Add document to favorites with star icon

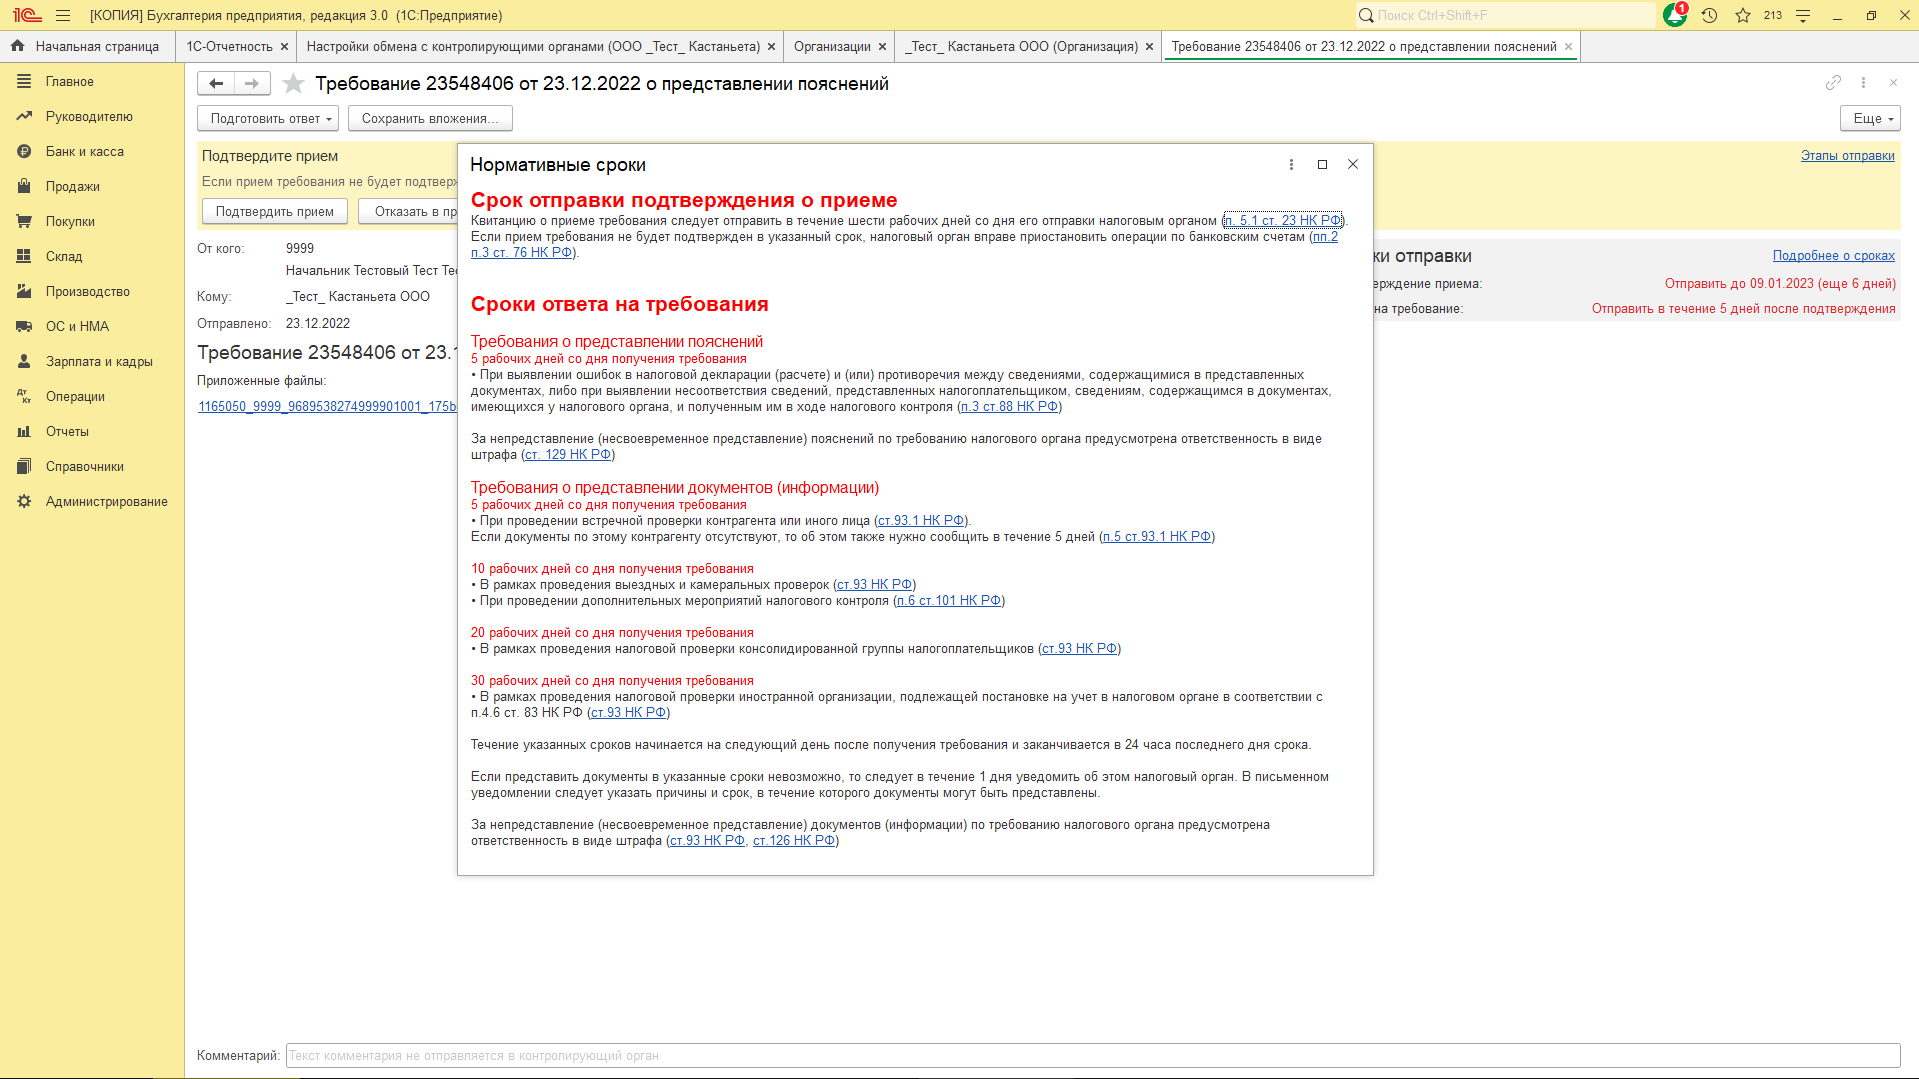click(x=293, y=83)
